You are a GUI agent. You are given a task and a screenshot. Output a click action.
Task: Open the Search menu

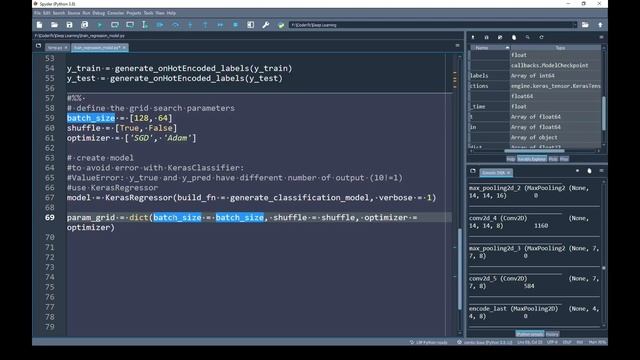(59, 13)
